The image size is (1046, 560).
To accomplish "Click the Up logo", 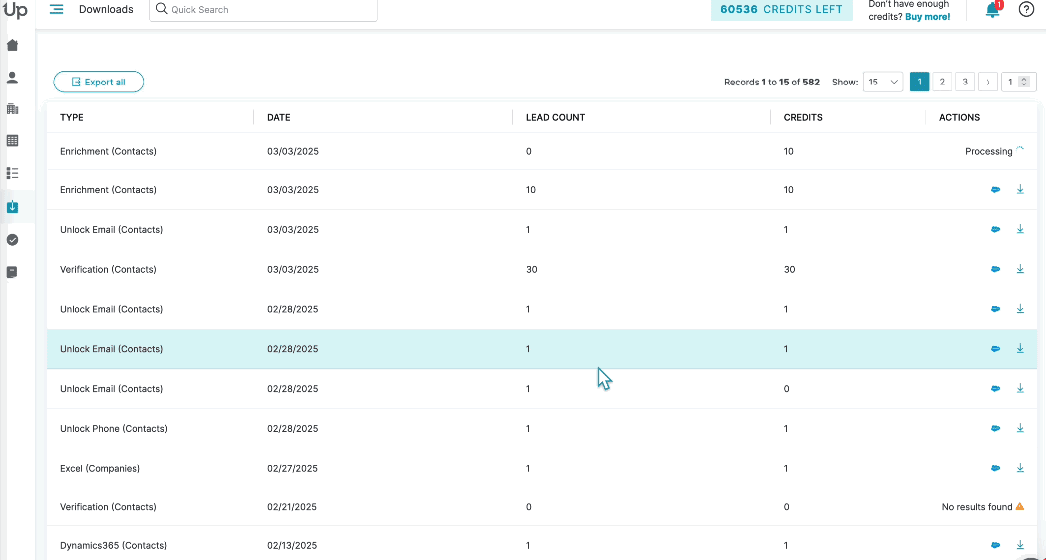I will [x=15, y=10].
